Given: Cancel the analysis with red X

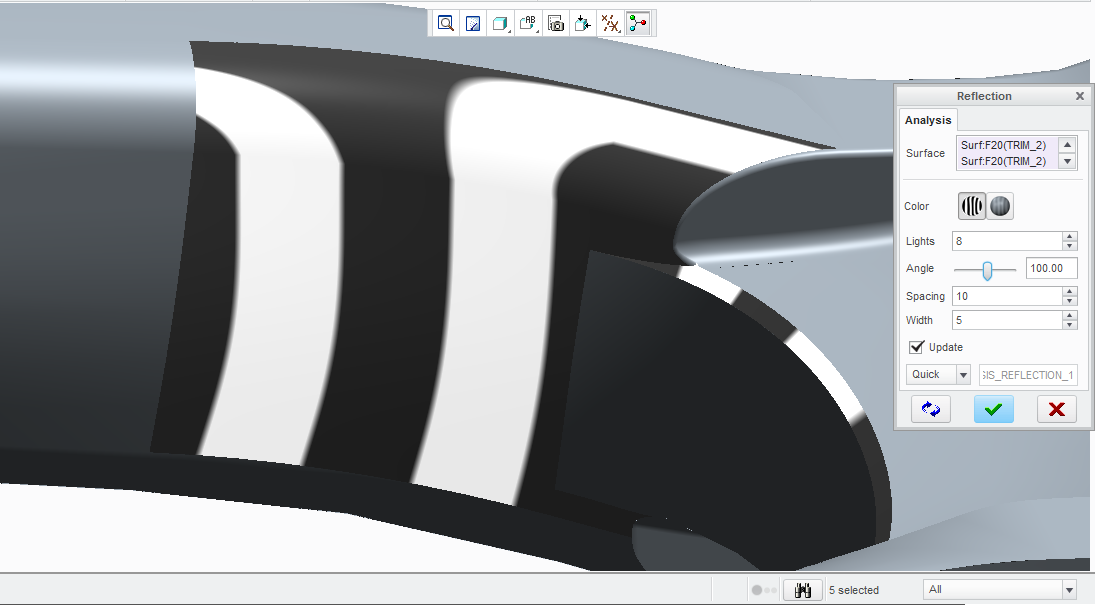Looking at the screenshot, I should pyautogui.click(x=1057, y=409).
